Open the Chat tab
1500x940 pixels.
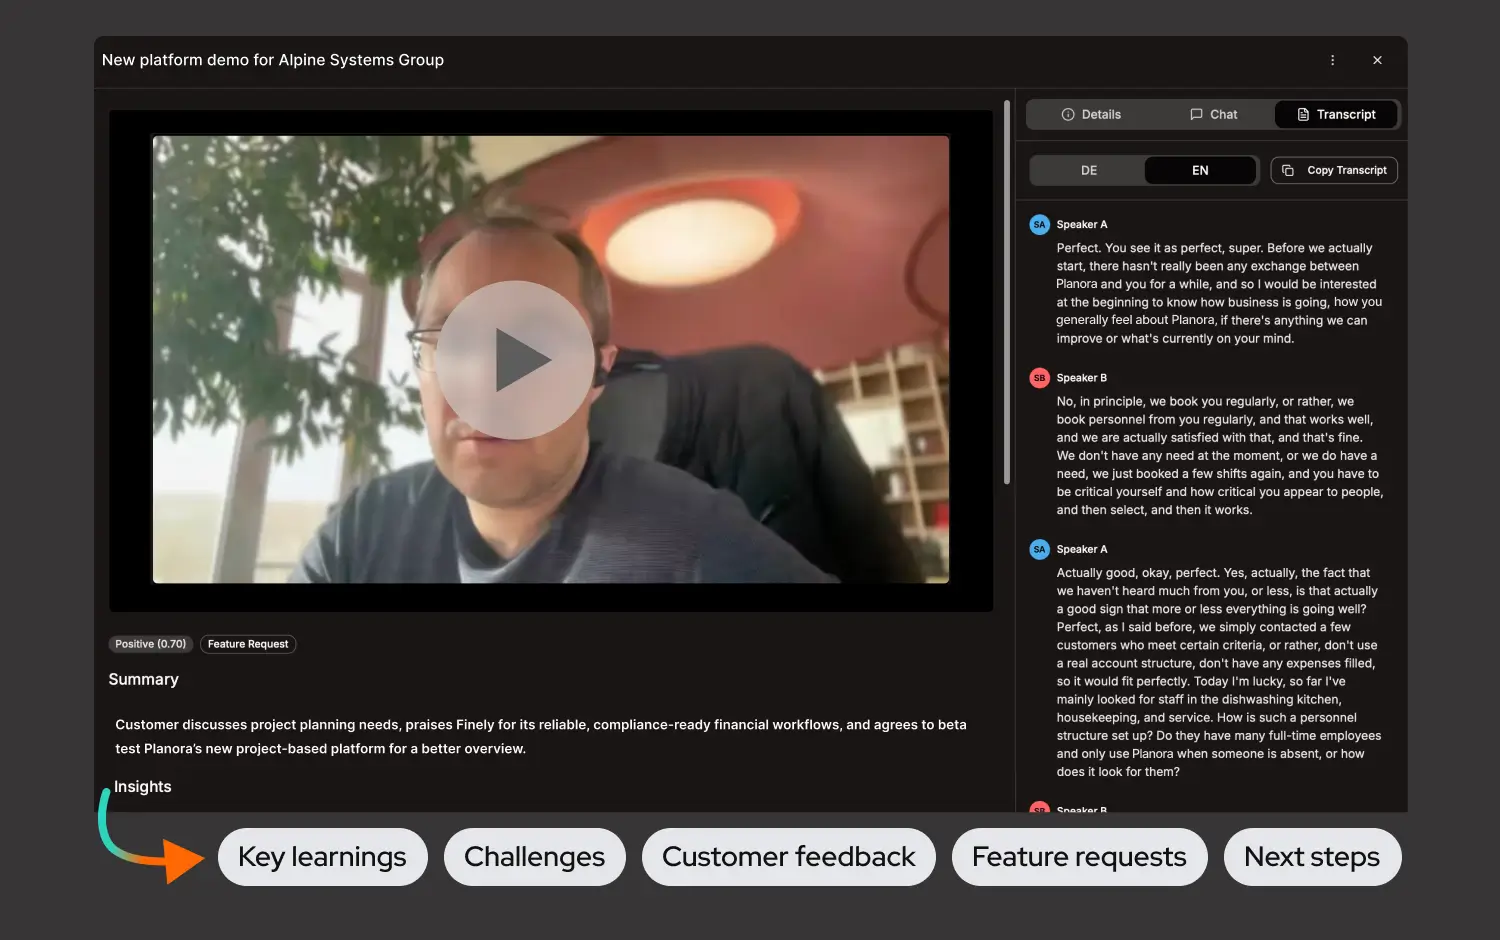tap(1214, 114)
